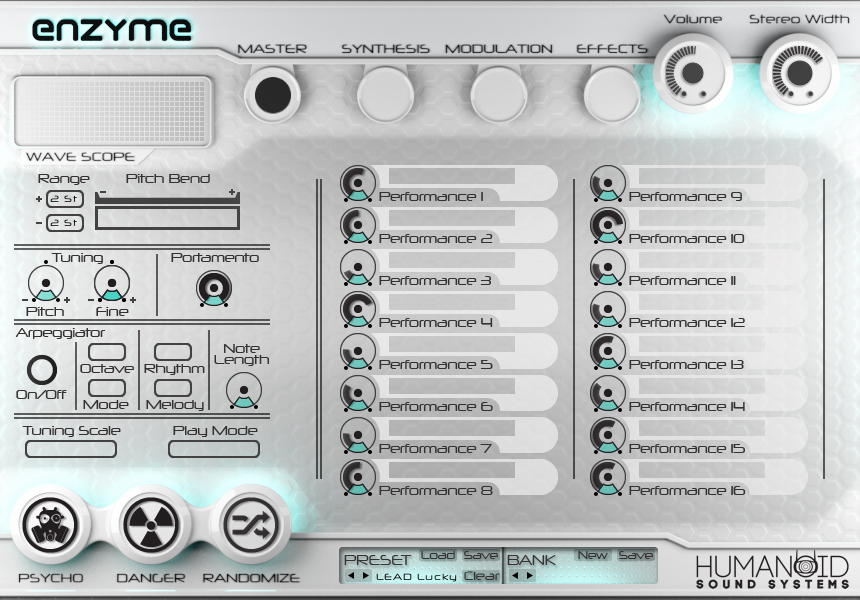Go to previous bank arrow
This screenshot has width=860, height=600.
pos(514,576)
